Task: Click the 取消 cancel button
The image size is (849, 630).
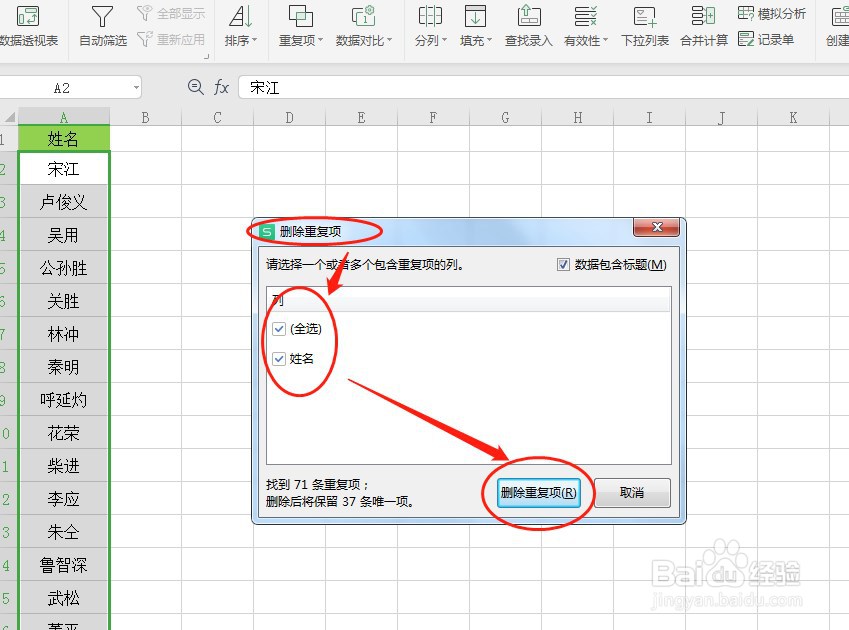Action: pyautogui.click(x=632, y=492)
